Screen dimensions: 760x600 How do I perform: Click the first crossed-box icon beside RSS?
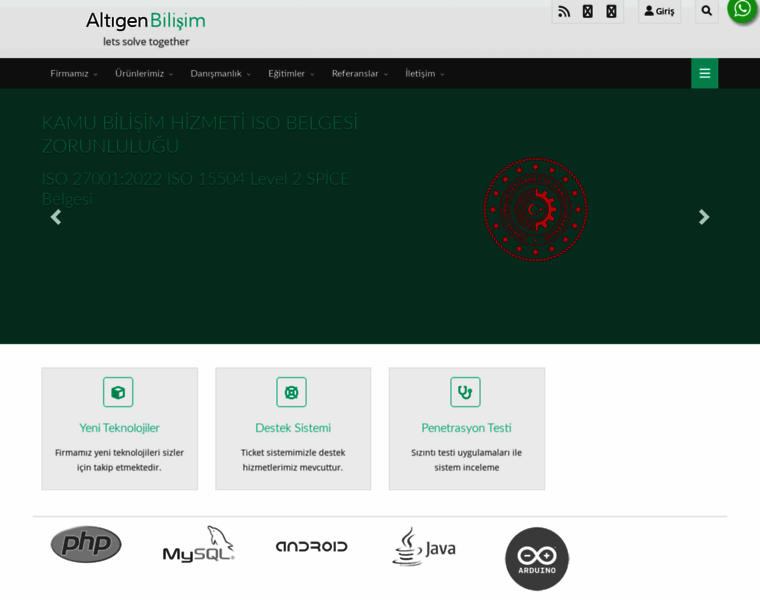[587, 11]
